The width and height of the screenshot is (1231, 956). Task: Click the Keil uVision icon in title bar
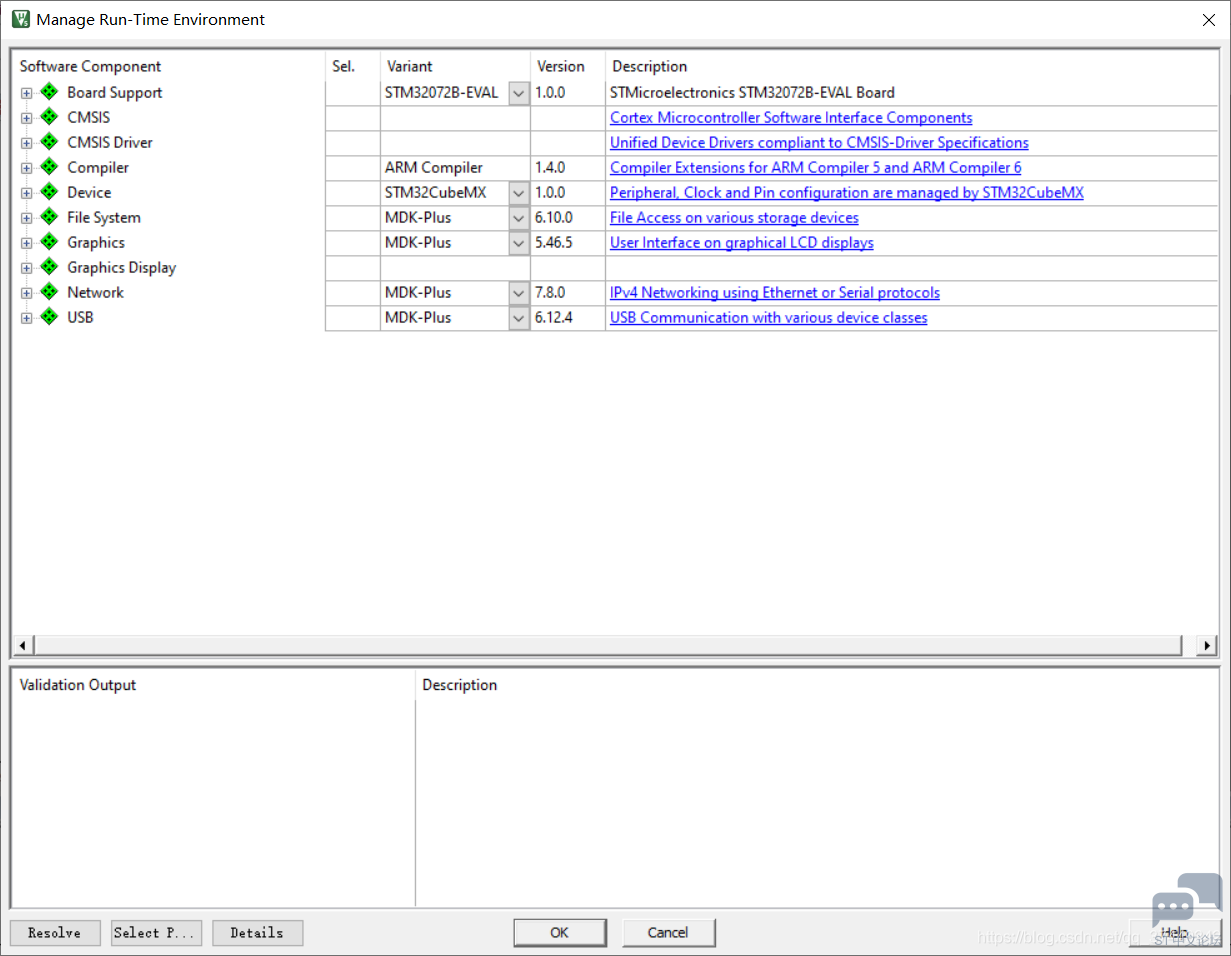click(x=20, y=19)
